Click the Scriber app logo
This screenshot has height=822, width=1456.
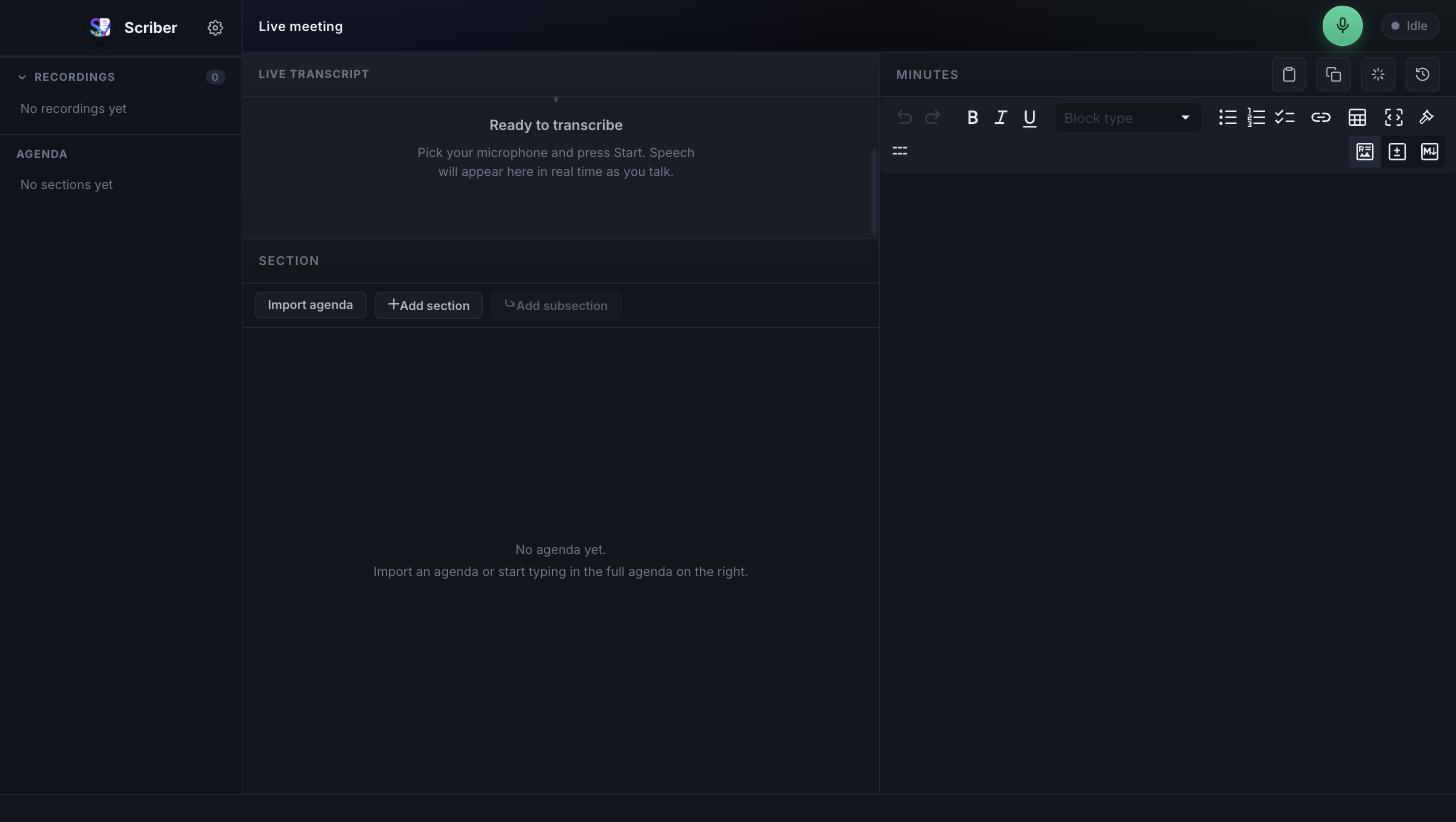point(100,27)
